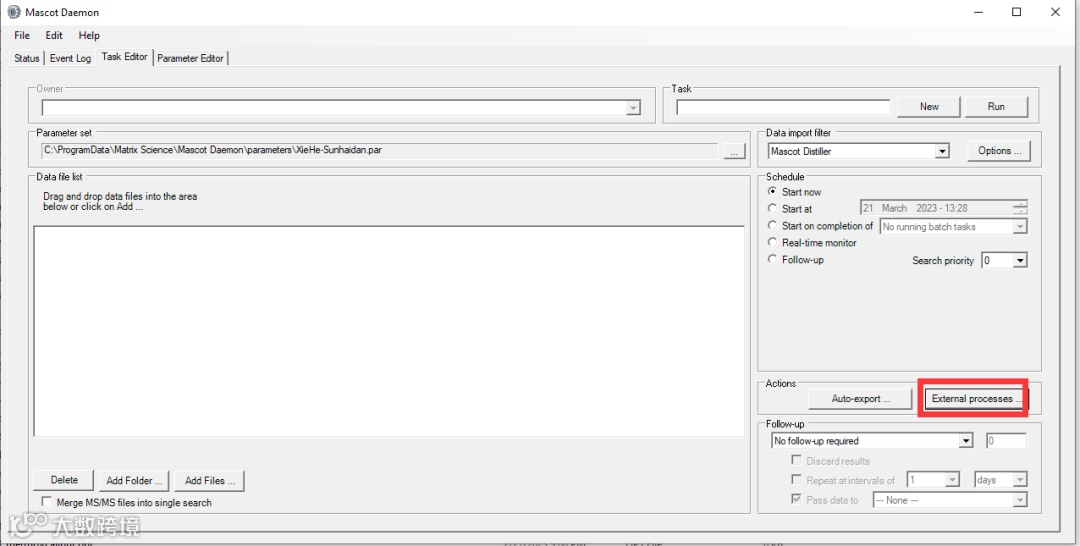1080x546 pixels.
Task: Click the Start at date-time stepper
Action: pos(1020,208)
